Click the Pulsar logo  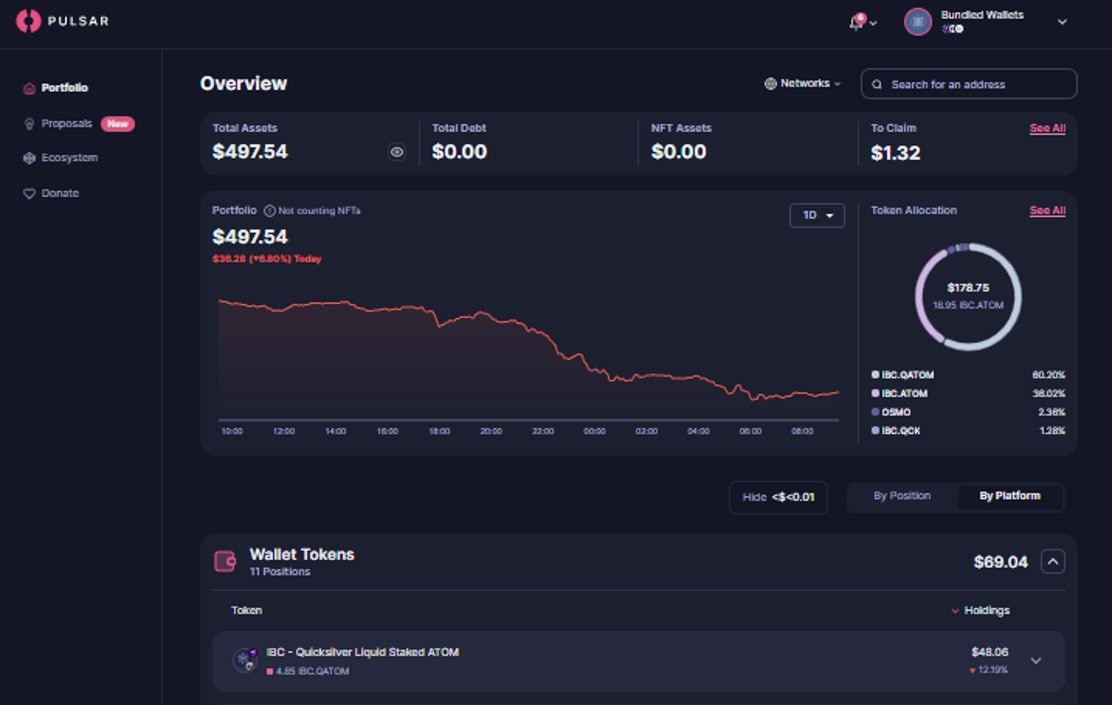(x=62, y=20)
